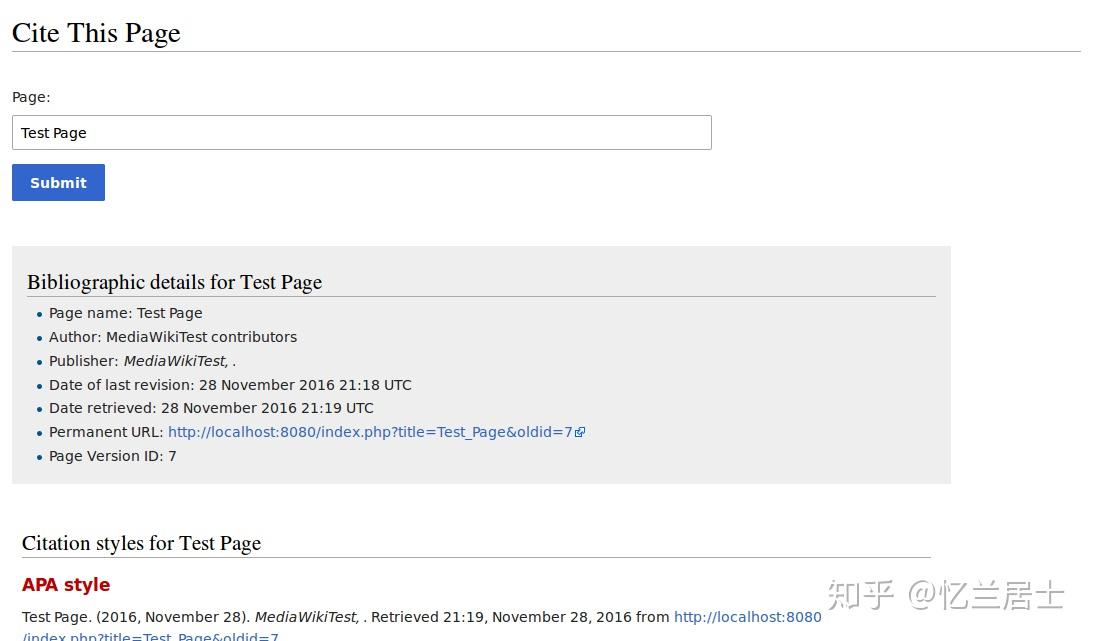Open the localhost link in APA citation
The width and height of the screenshot is (1093, 641).
(747, 617)
